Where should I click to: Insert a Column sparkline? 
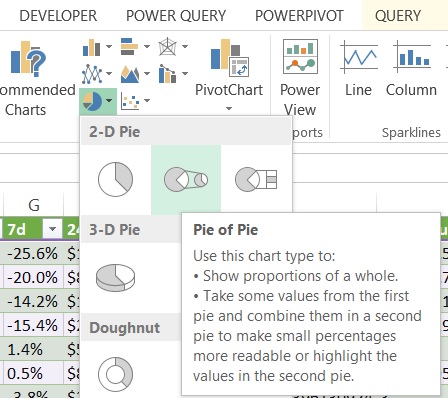pyautogui.click(x=412, y=69)
